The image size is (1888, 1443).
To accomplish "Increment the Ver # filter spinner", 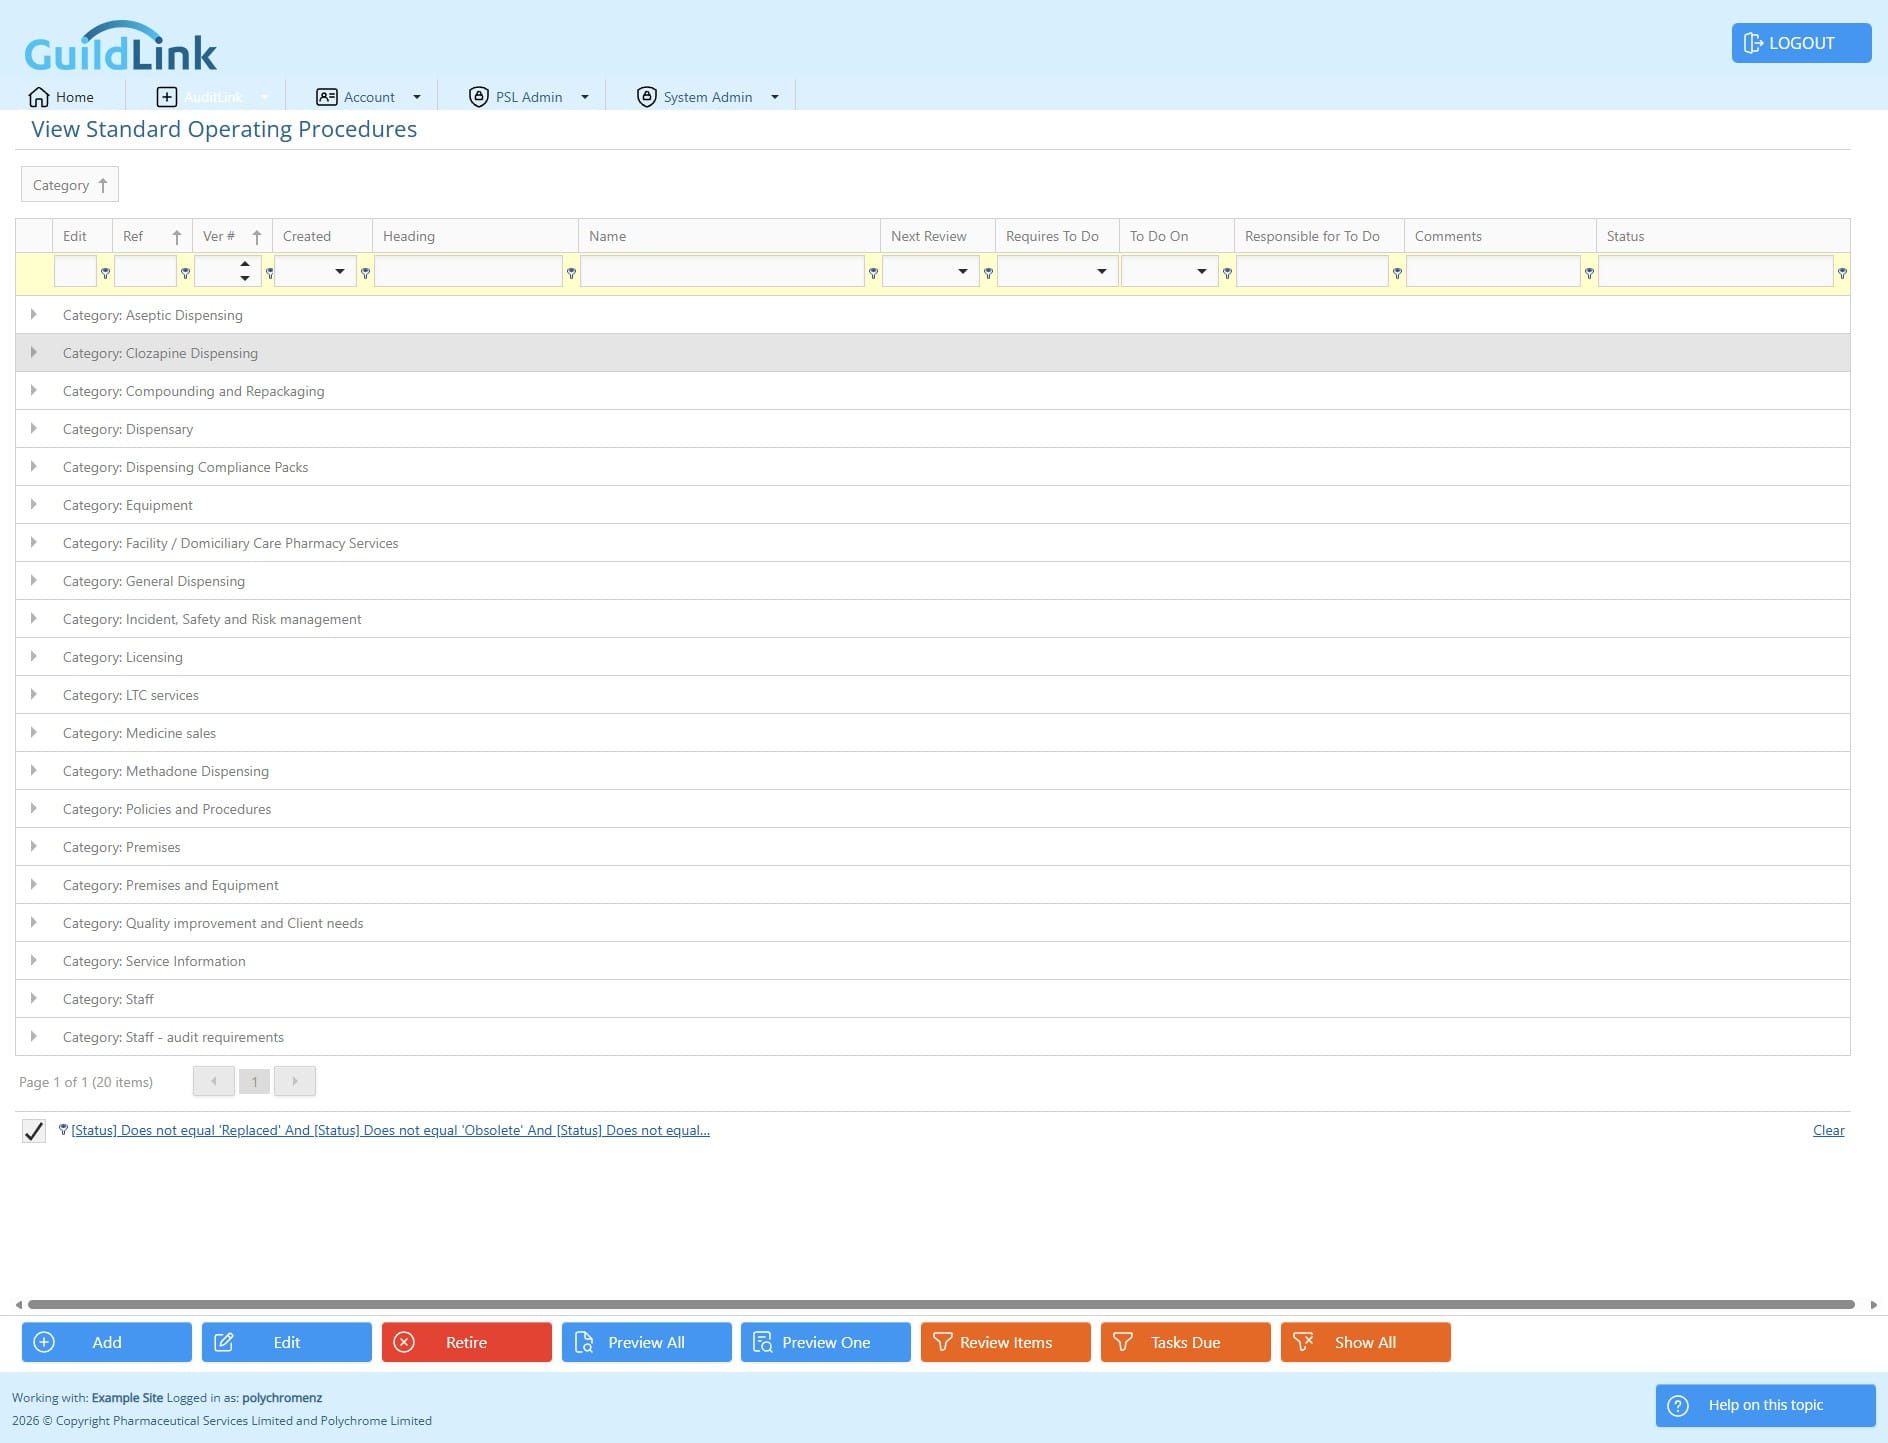I will click(245, 264).
